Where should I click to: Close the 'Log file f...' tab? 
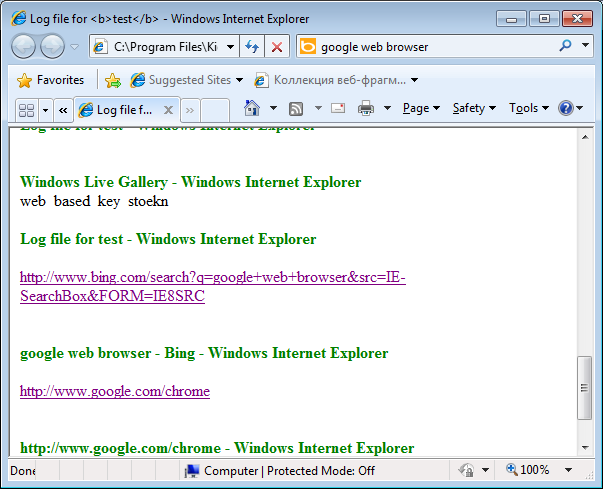point(168,110)
